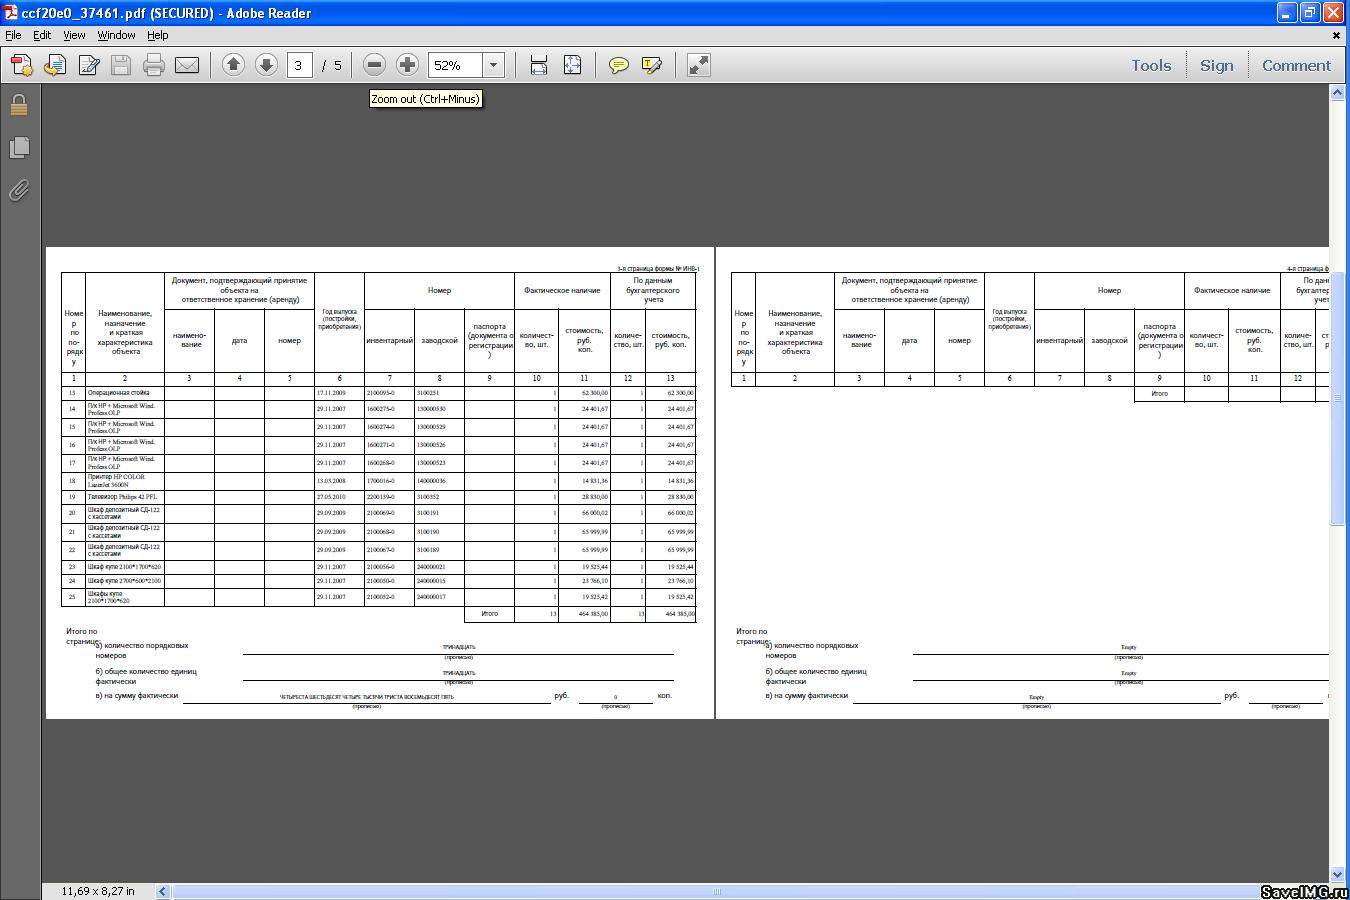Click the Adobe Reader title bar icon
The height and width of the screenshot is (900, 1350).
click(x=11, y=13)
